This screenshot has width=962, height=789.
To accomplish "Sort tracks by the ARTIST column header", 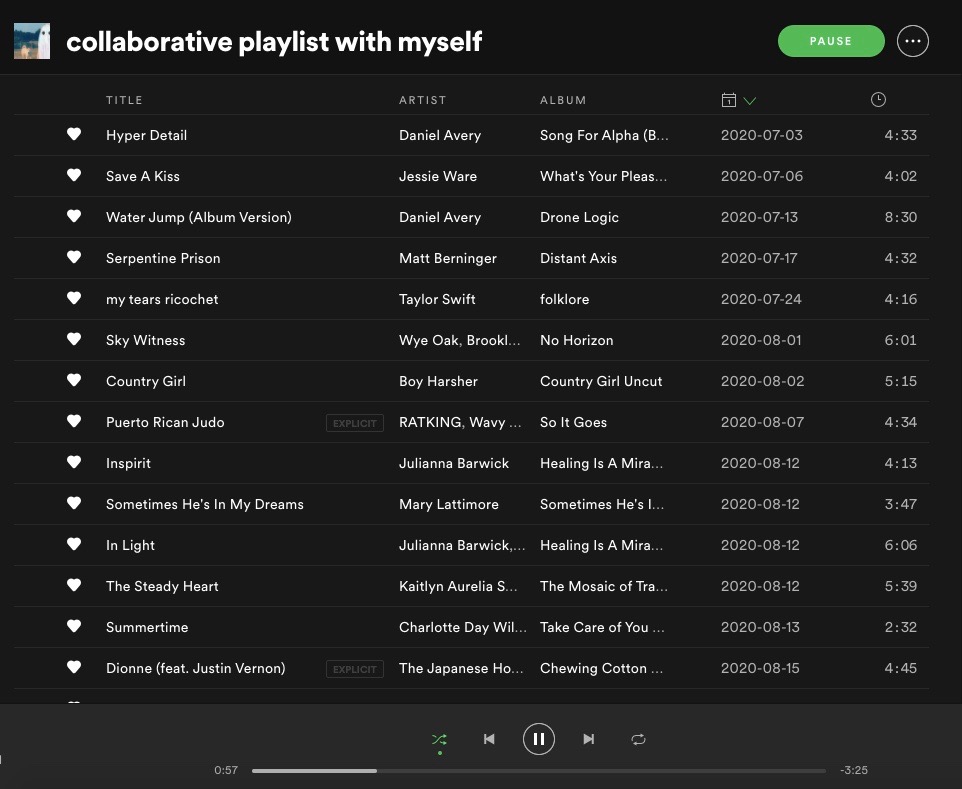I will (x=422, y=100).
